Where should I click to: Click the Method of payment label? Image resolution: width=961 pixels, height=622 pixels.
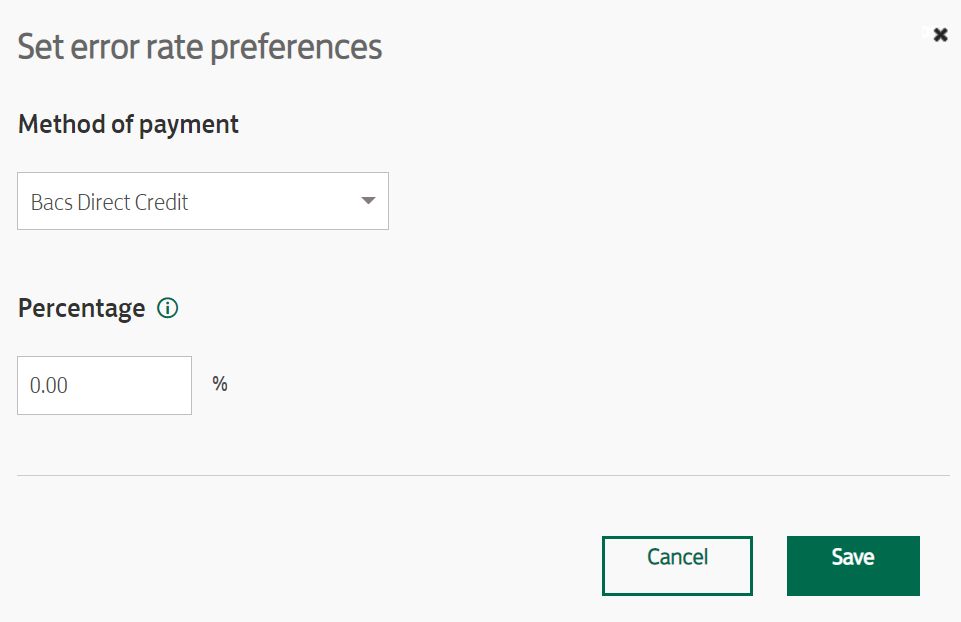pyautogui.click(x=128, y=125)
